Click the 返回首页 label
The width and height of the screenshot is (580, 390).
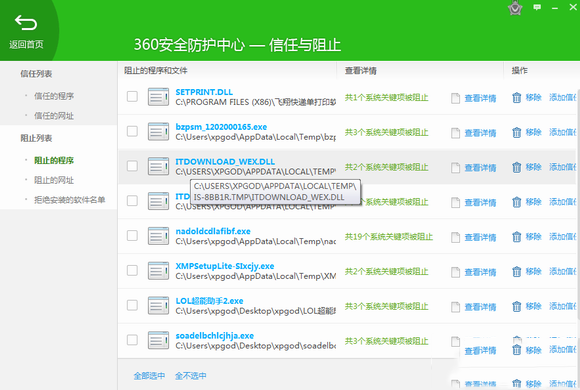point(26,44)
